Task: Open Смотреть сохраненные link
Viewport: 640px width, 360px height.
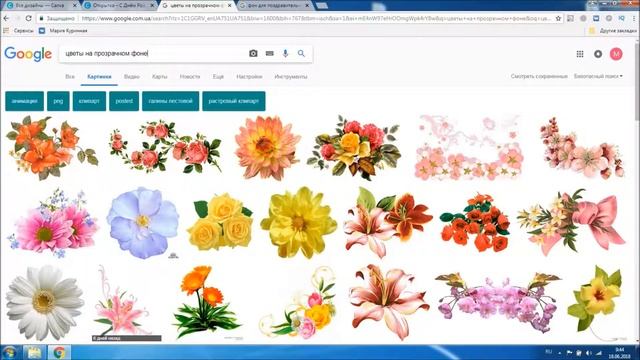Action: click(539, 76)
